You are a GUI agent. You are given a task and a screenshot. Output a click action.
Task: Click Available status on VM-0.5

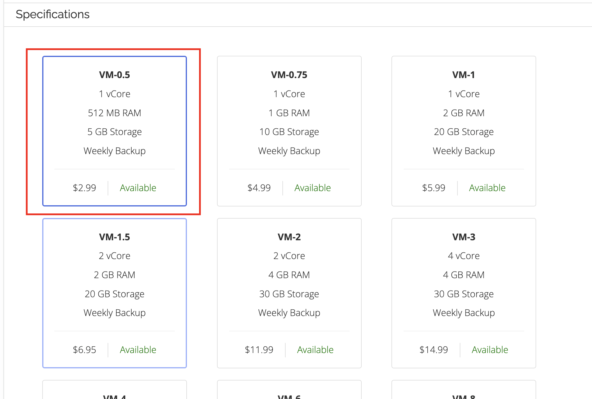138,188
